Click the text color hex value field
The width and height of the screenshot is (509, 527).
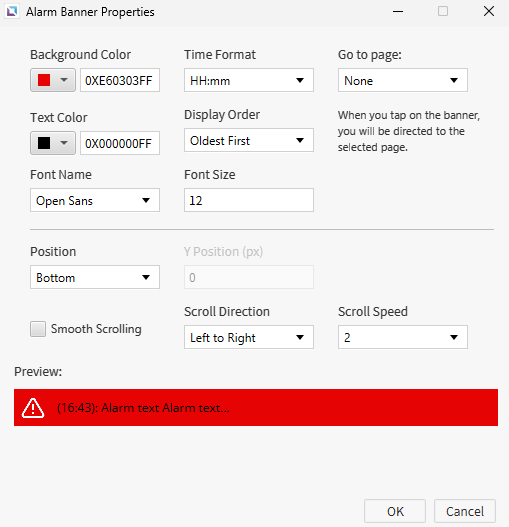tap(120, 143)
